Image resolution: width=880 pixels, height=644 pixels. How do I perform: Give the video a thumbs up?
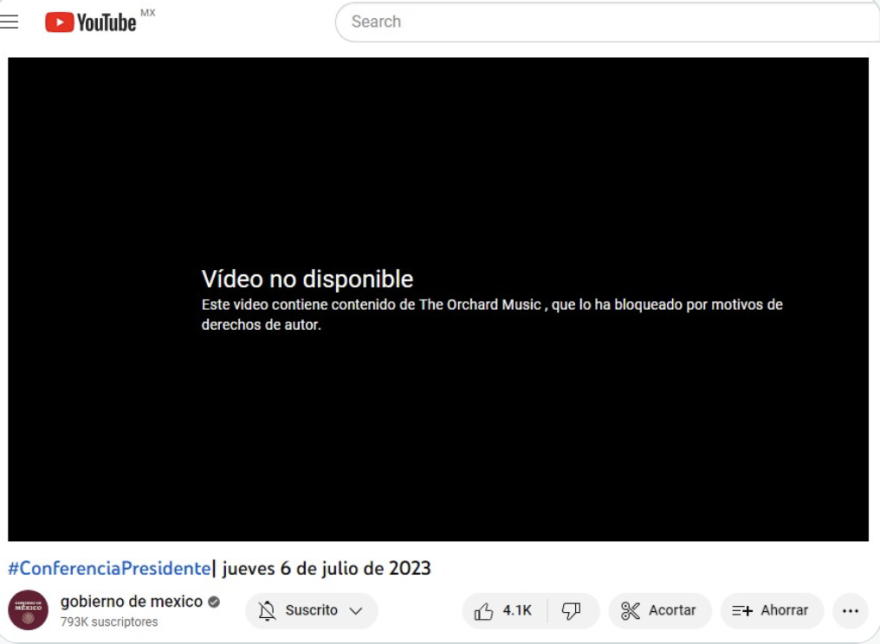tap(497, 610)
